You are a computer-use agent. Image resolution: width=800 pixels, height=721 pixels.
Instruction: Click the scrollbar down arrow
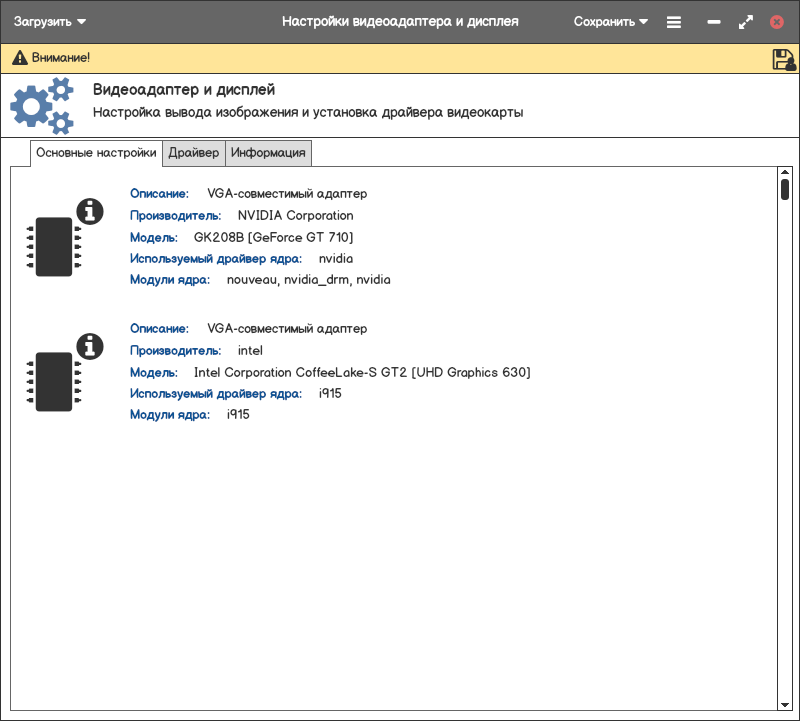pyautogui.click(x=785, y=704)
